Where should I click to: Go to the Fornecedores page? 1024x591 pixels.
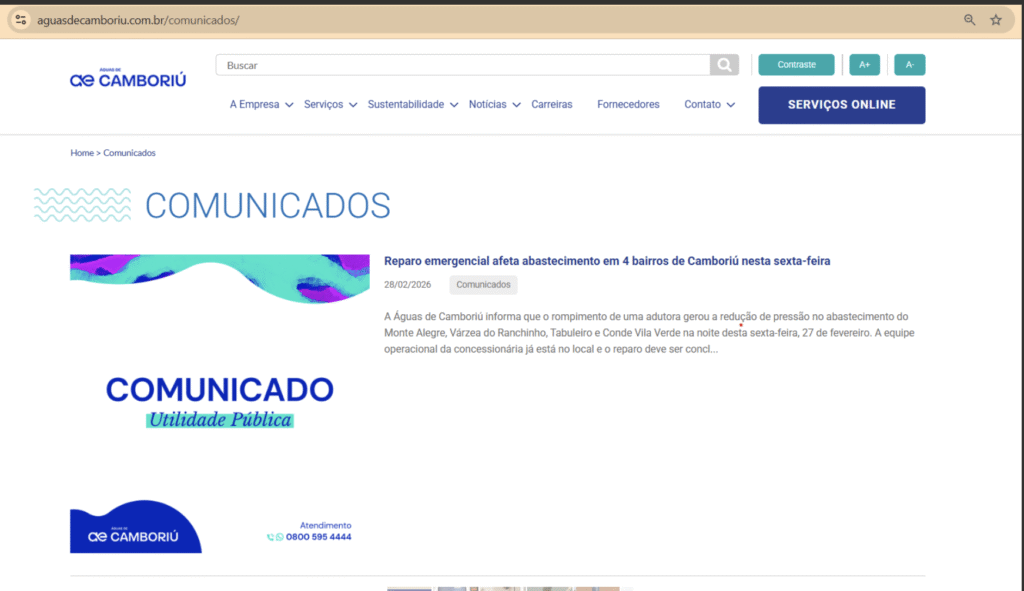tap(628, 104)
